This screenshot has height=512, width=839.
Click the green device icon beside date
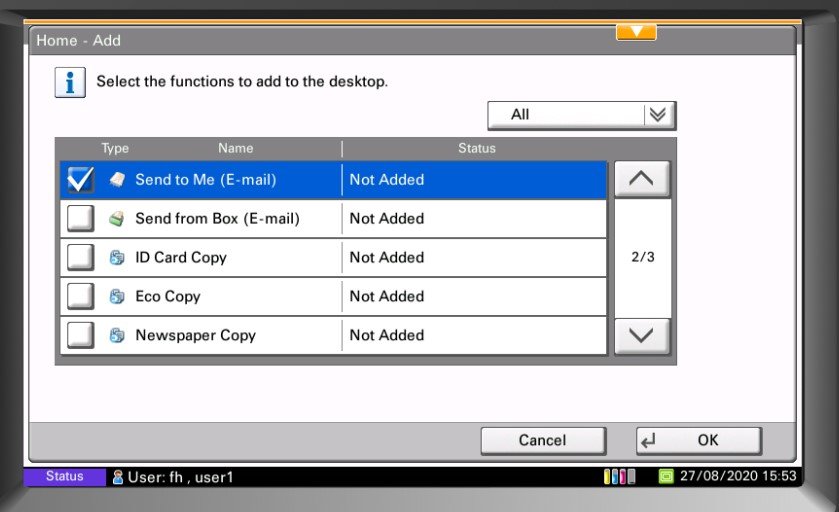(x=666, y=476)
